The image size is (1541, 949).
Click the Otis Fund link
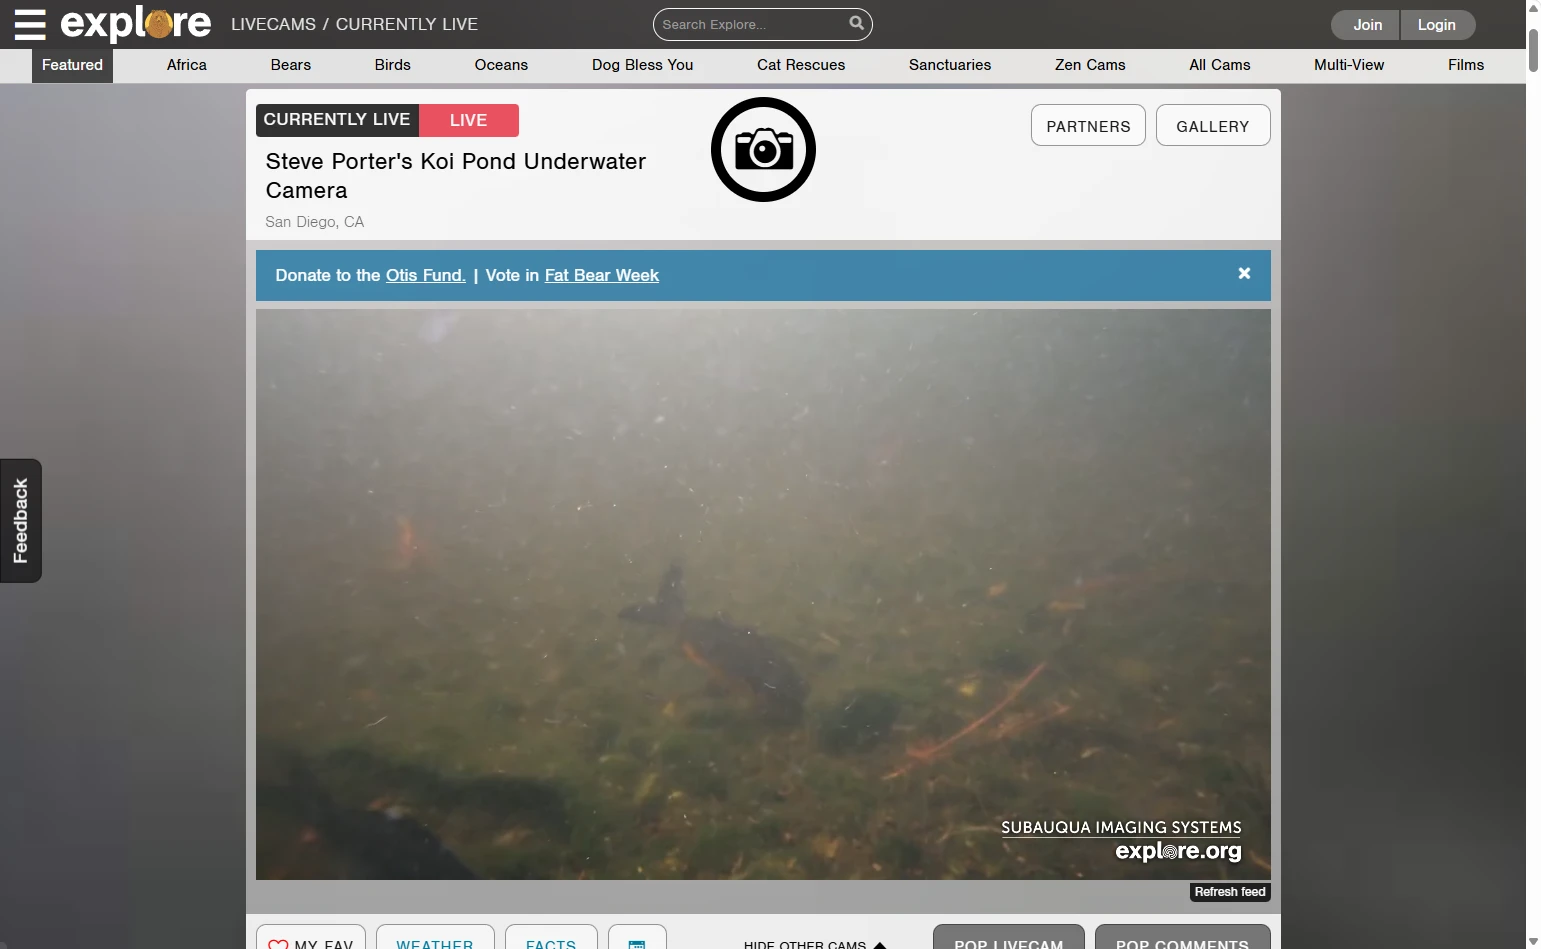(426, 275)
